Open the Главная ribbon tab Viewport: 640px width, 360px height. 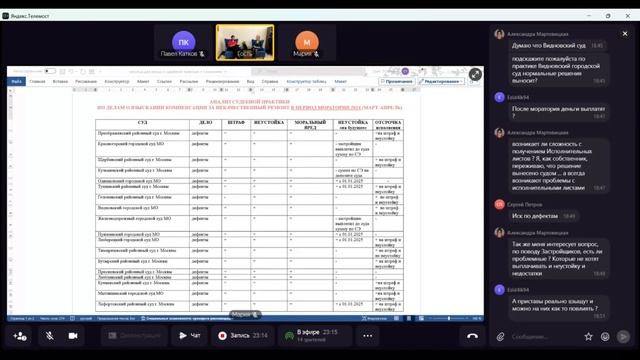click(x=38, y=82)
